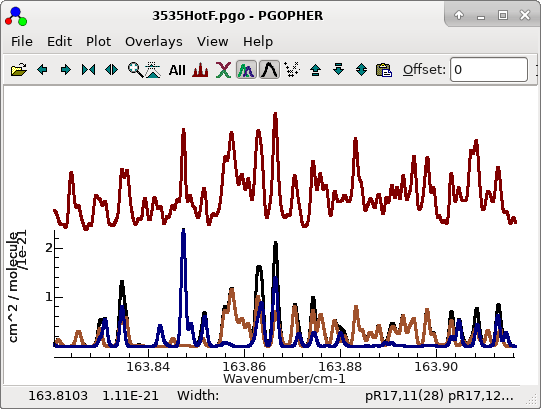Open the View menu

[x=212, y=41]
